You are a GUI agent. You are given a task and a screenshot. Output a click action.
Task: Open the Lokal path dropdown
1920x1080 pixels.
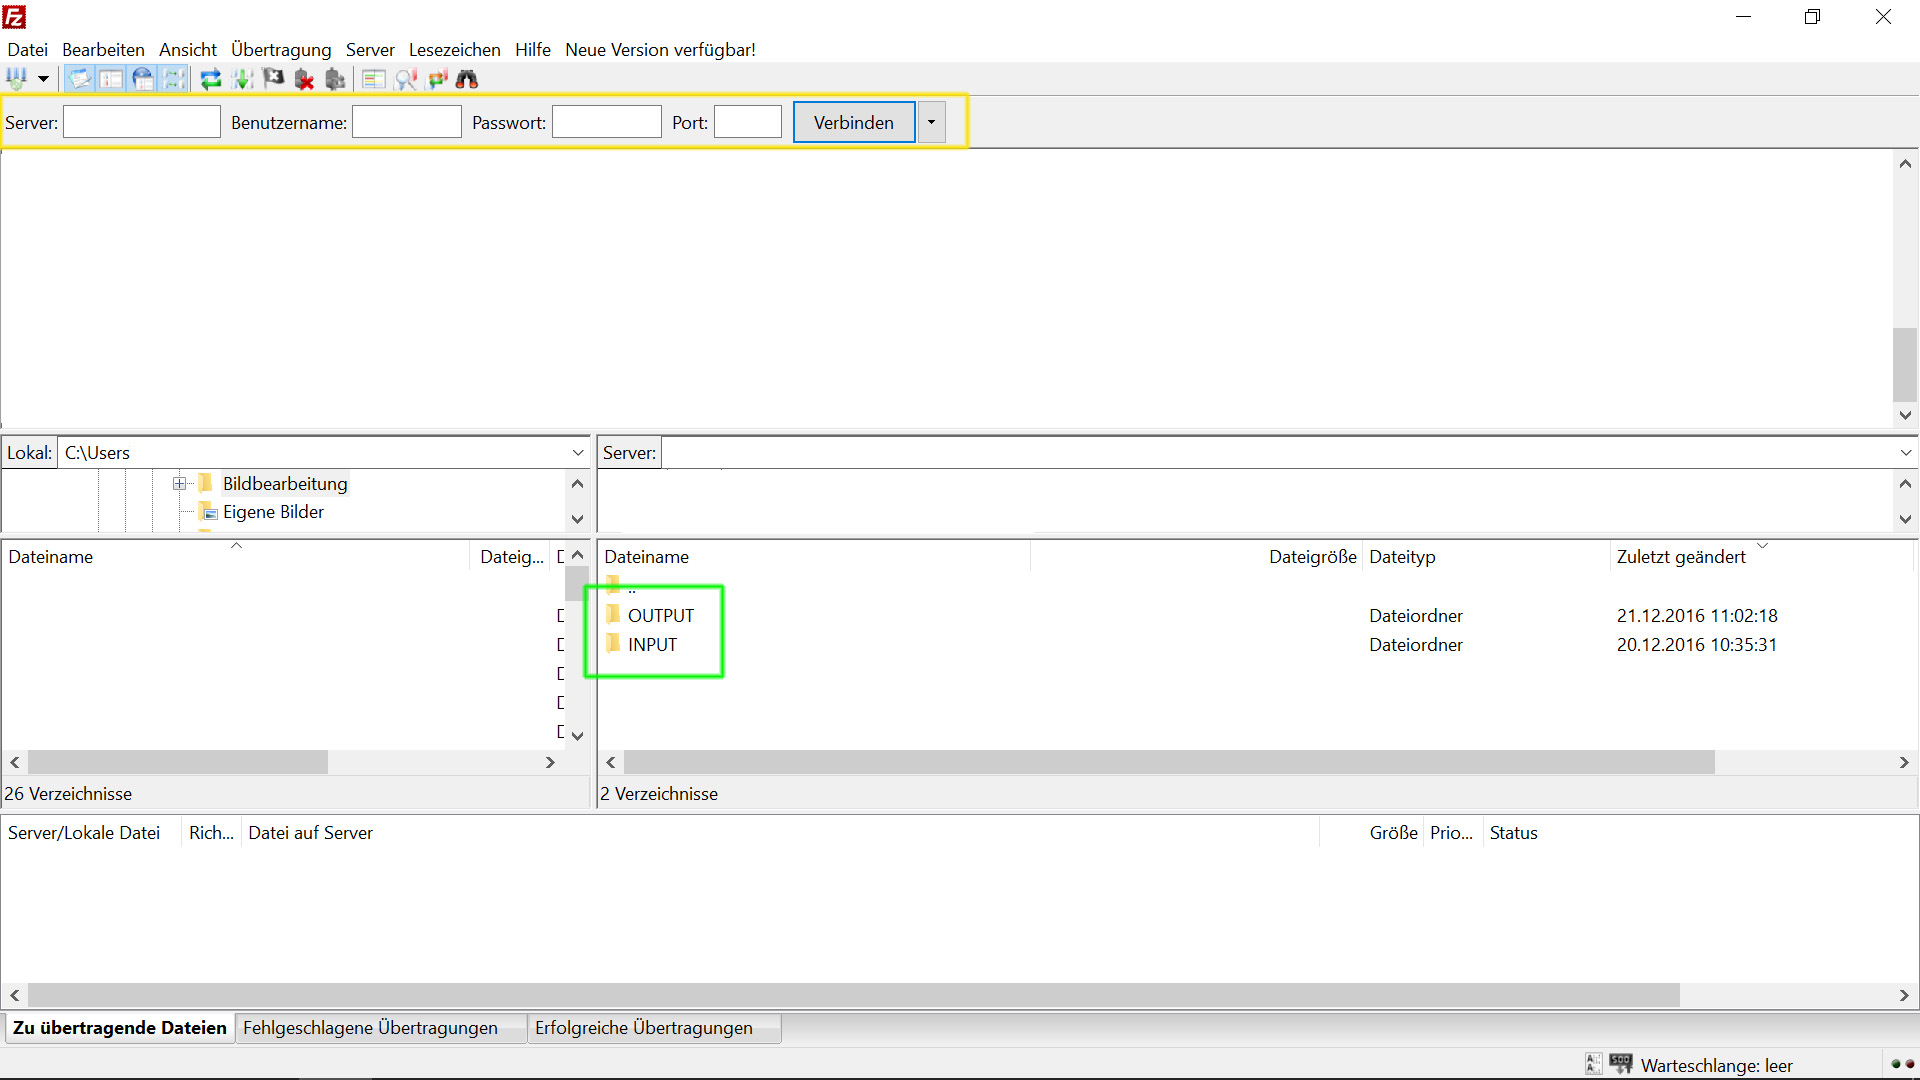coord(578,452)
